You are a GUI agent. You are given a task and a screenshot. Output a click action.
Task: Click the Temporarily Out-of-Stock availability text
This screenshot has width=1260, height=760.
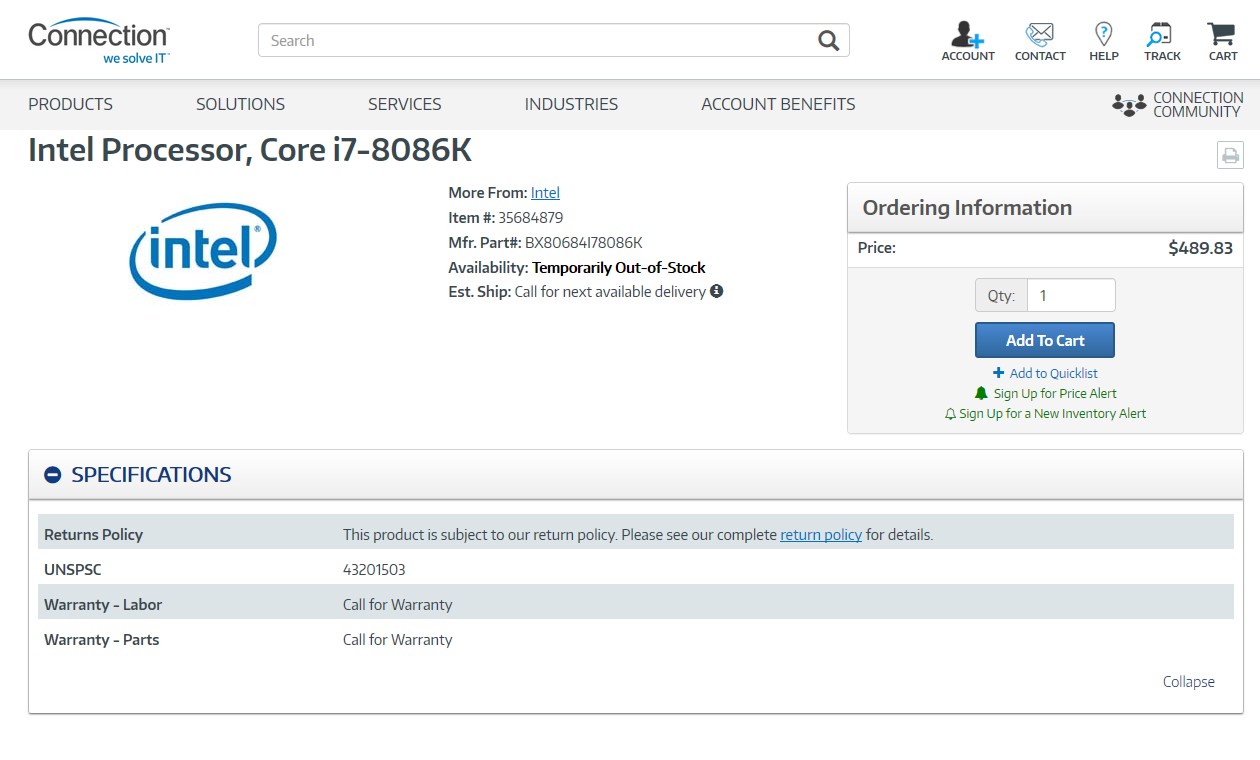[x=619, y=268]
